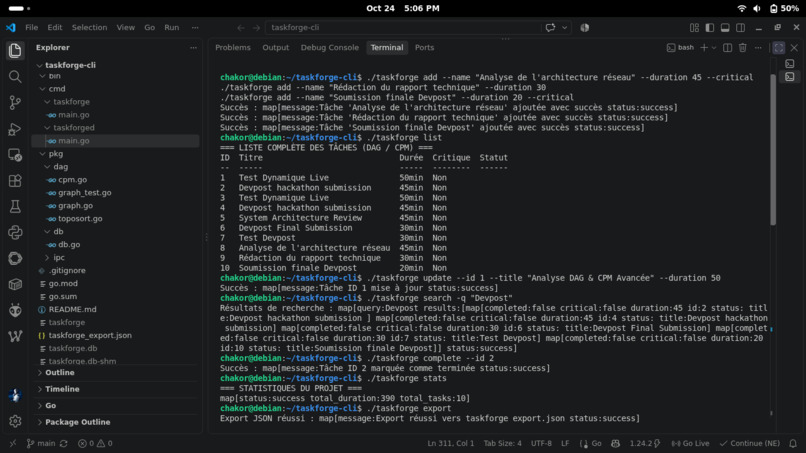The width and height of the screenshot is (806, 453).
Task: Open terminal panel more actions ellipsis
Action: 758,47
